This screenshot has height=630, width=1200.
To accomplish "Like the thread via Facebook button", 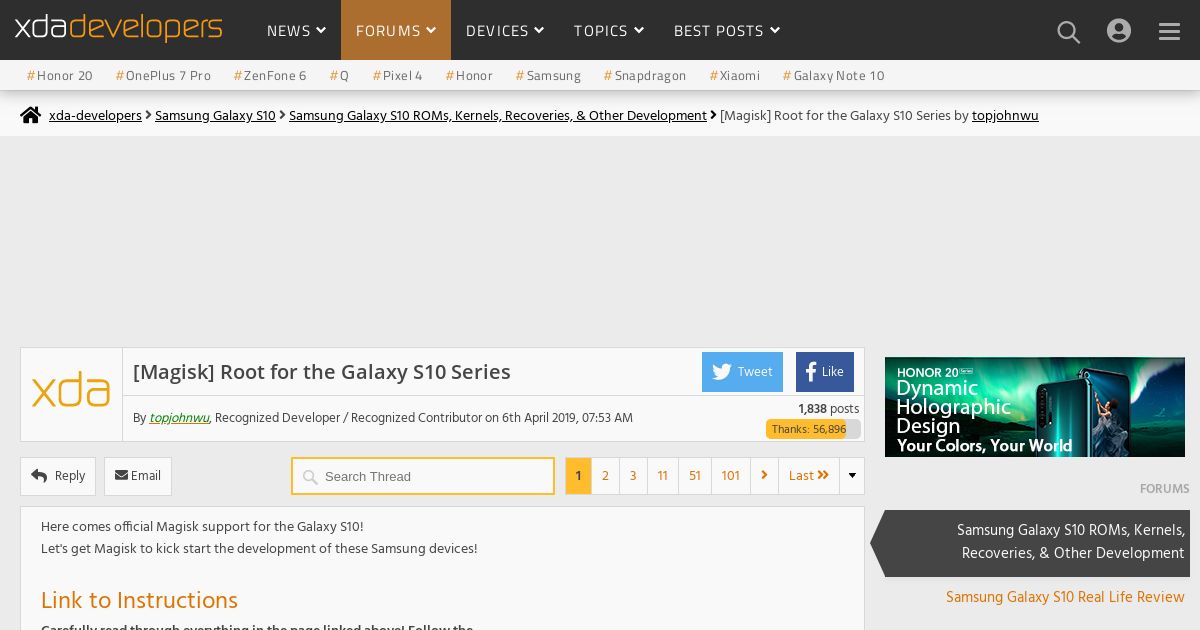I will coord(825,372).
